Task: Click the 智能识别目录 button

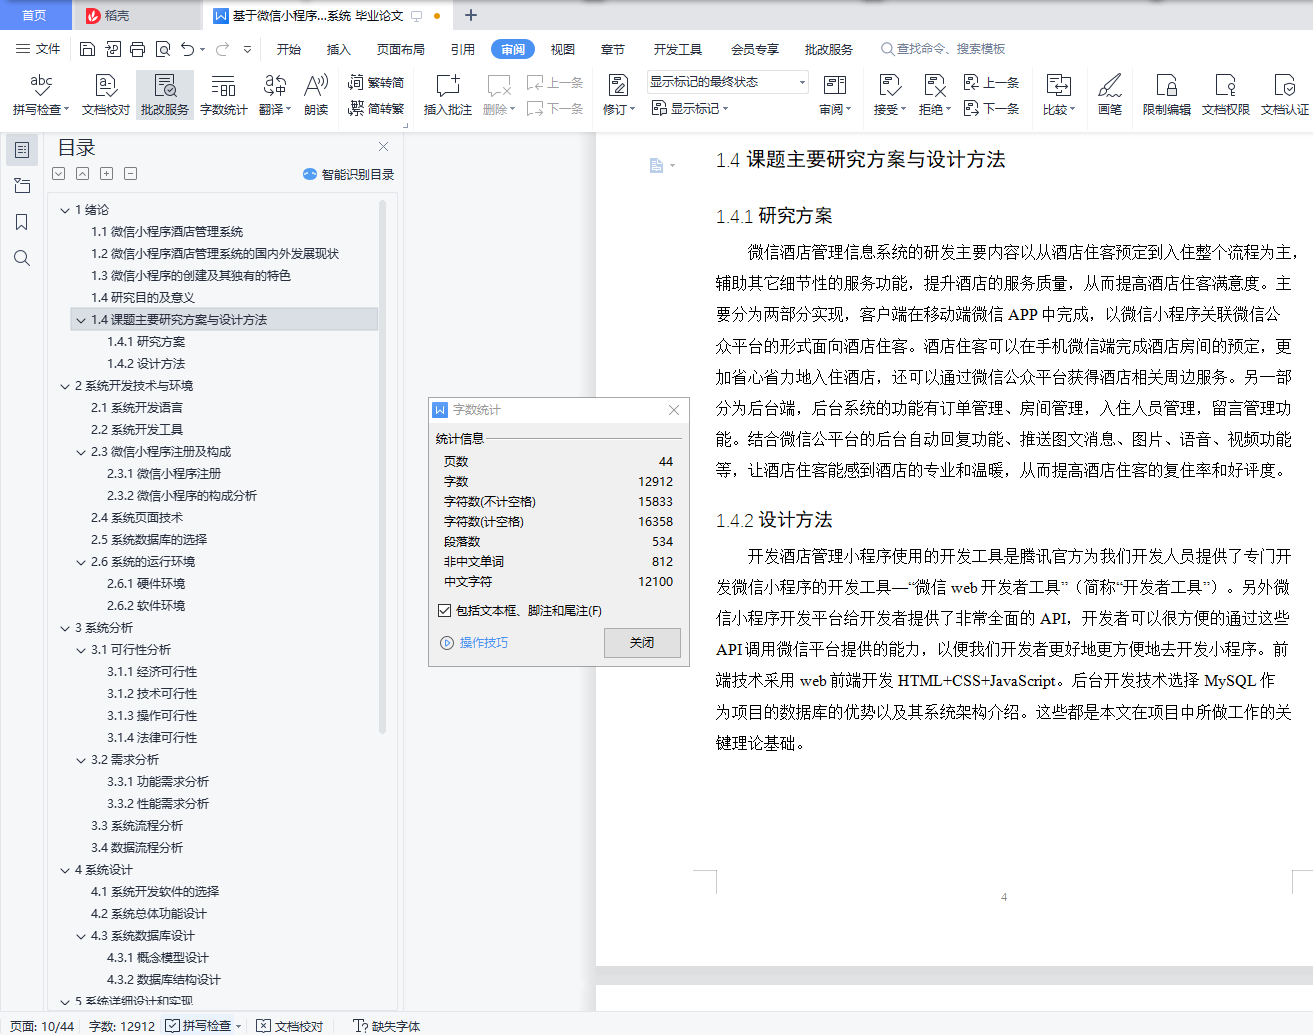Action: click(x=348, y=174)
